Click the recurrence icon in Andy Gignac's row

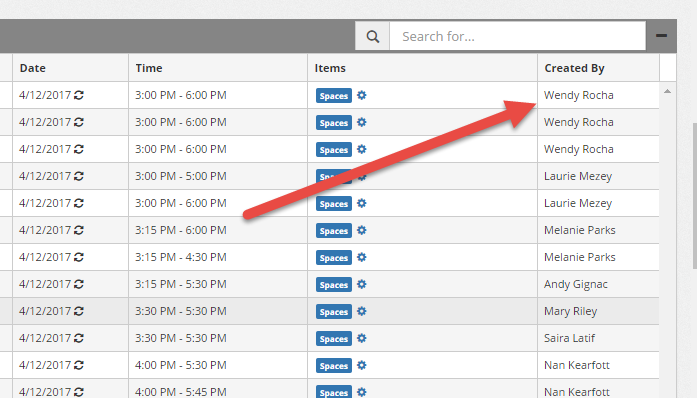(x=79, y=284)
